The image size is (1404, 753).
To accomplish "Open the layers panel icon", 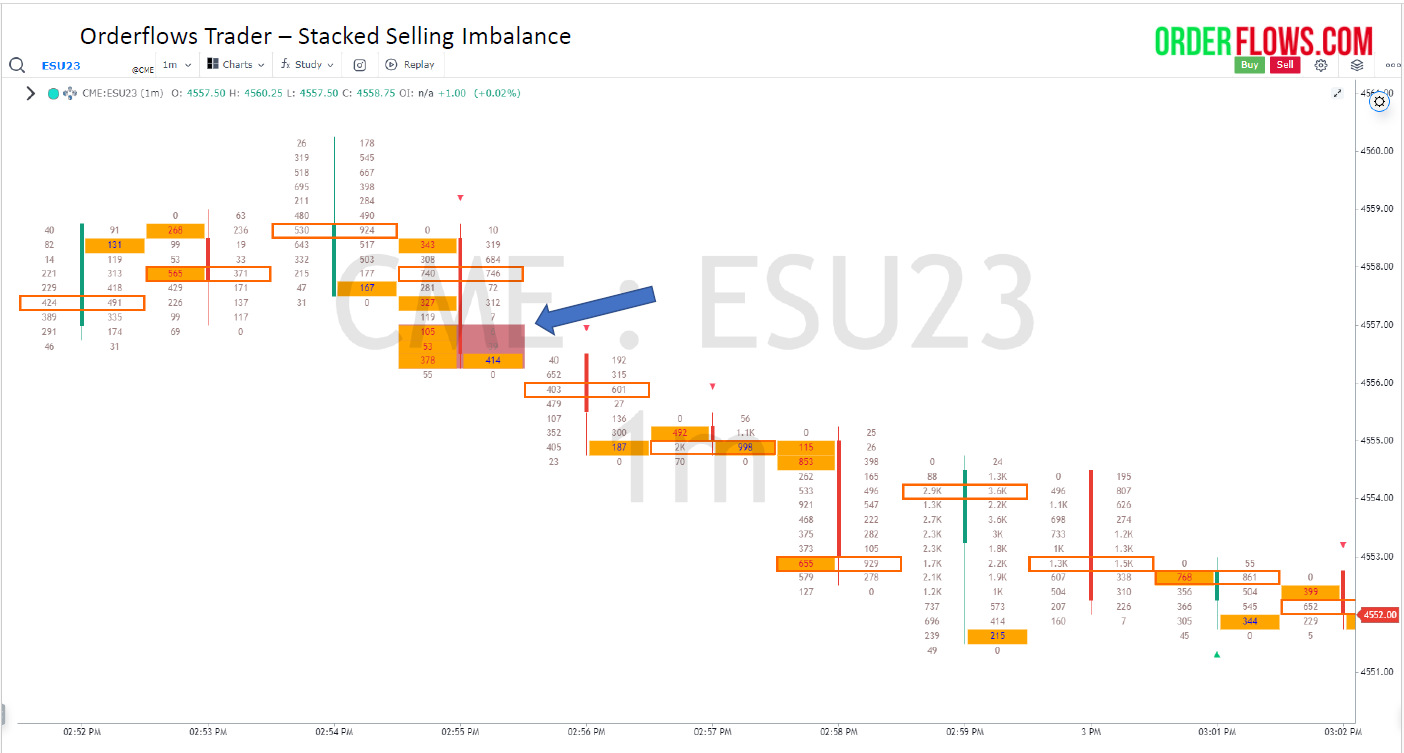I will (x=1357, y=65).
